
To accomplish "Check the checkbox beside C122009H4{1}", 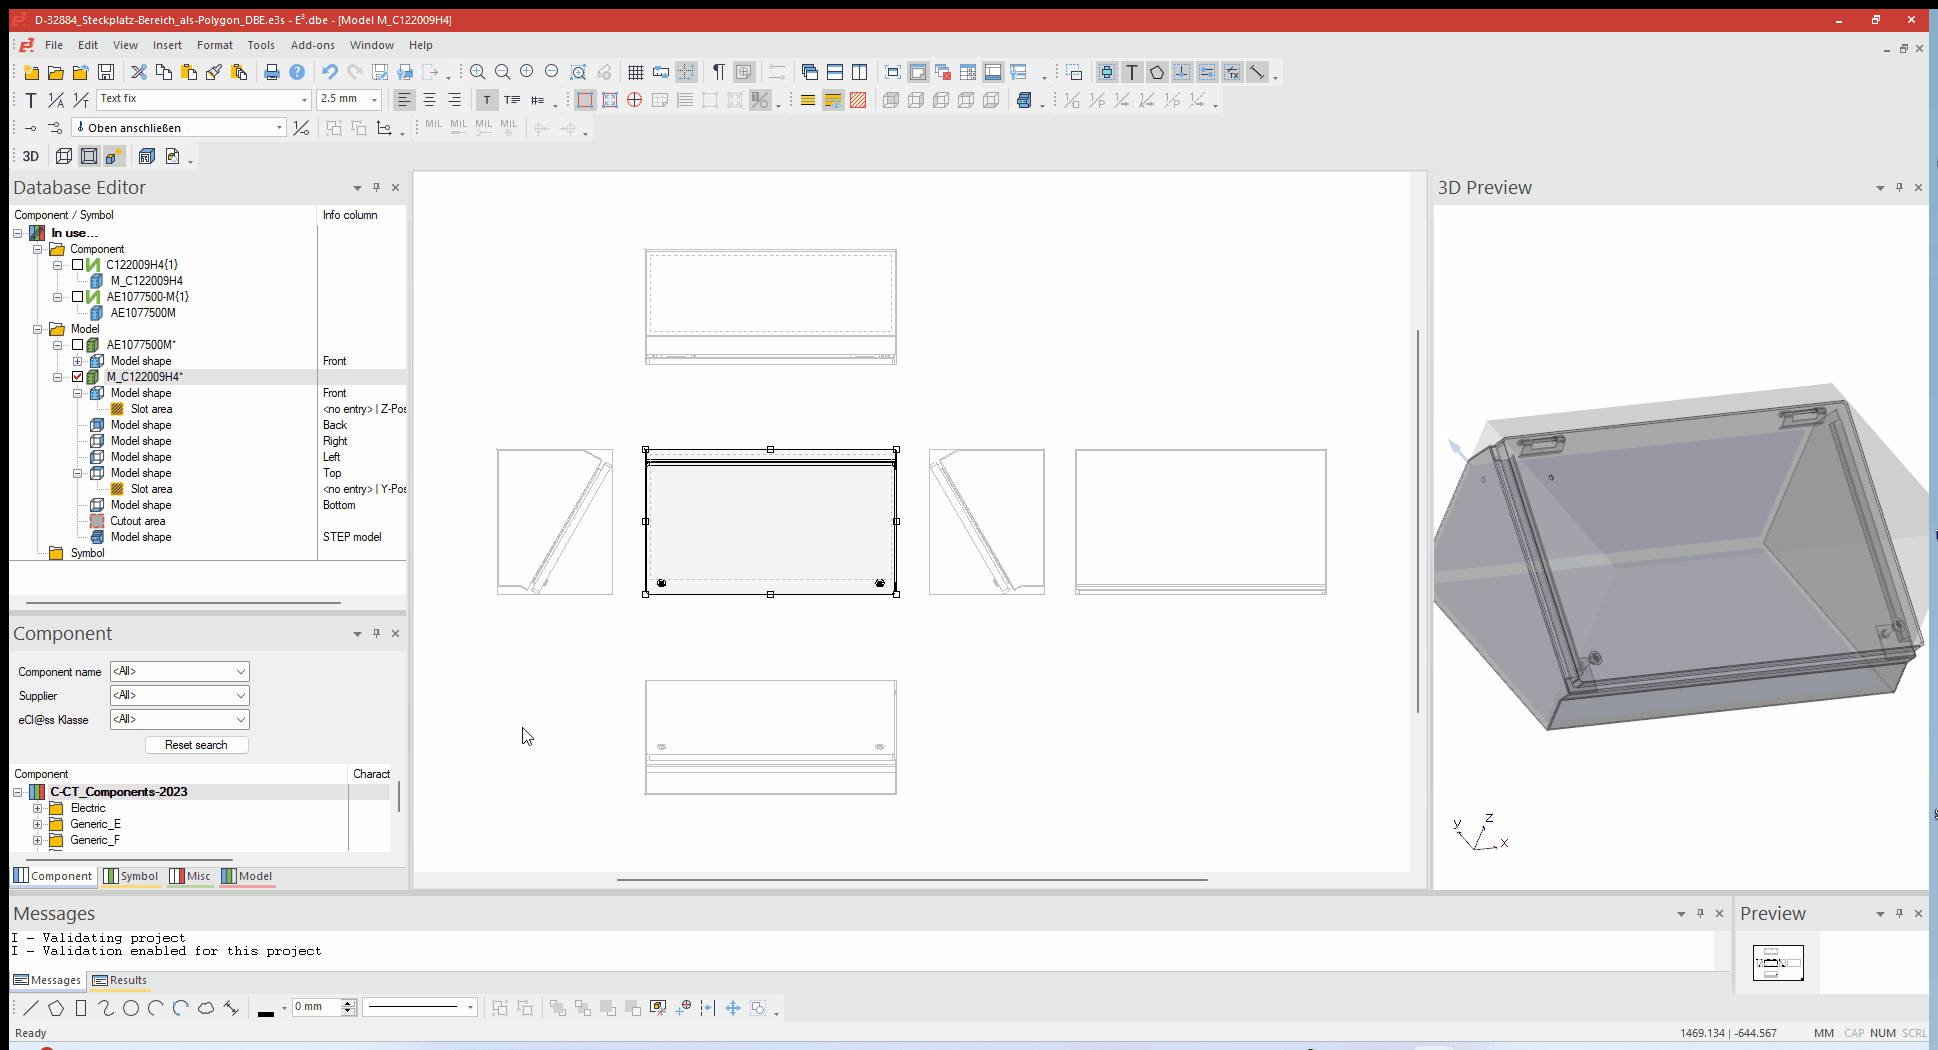I will pyautogui.click(x=77, y=264).
